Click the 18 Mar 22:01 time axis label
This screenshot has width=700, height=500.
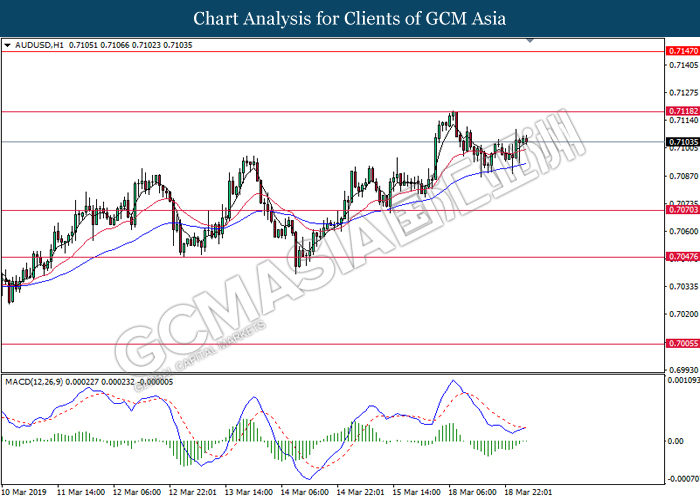pyautogui.click(x=528, y=492)
